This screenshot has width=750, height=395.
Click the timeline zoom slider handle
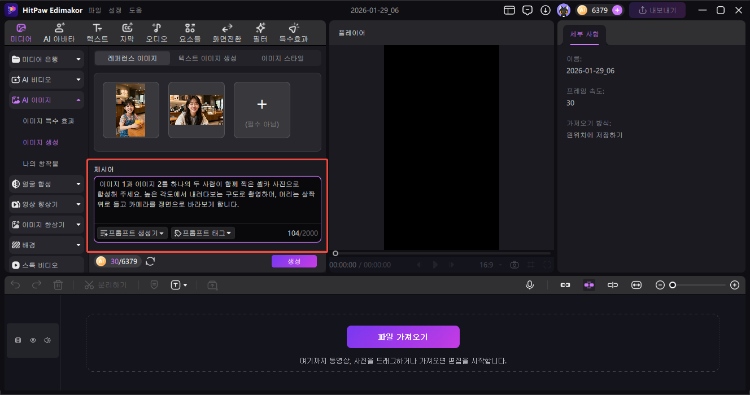(x=673, y=285)
